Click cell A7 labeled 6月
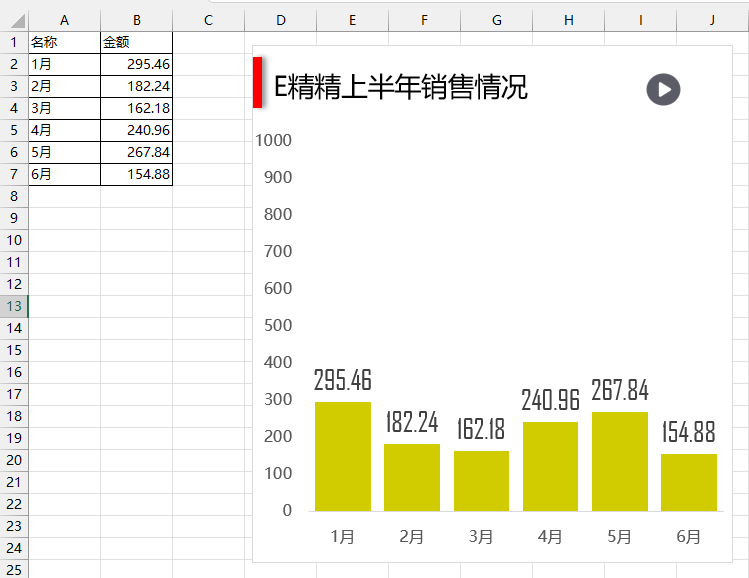 click(64, 174)
